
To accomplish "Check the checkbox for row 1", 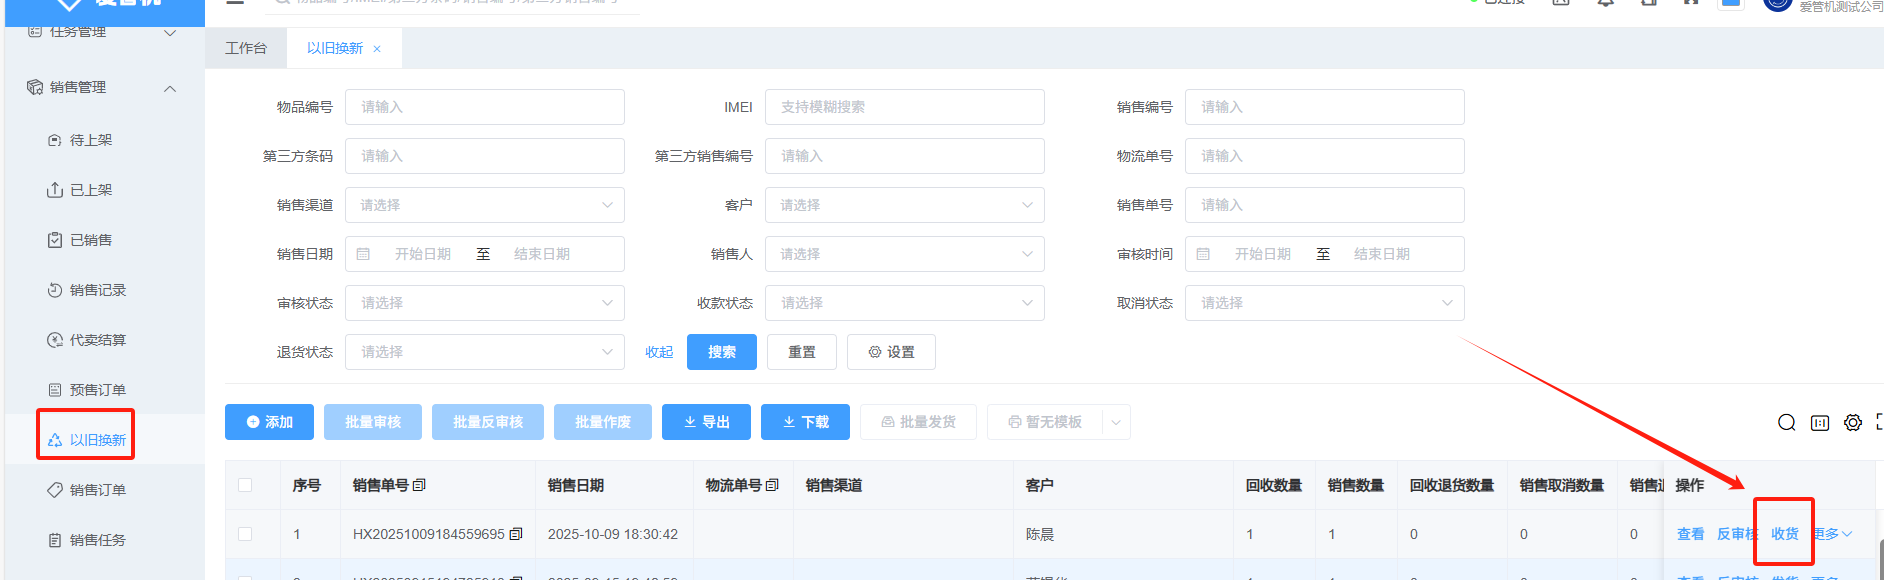I will pos(245,534).
